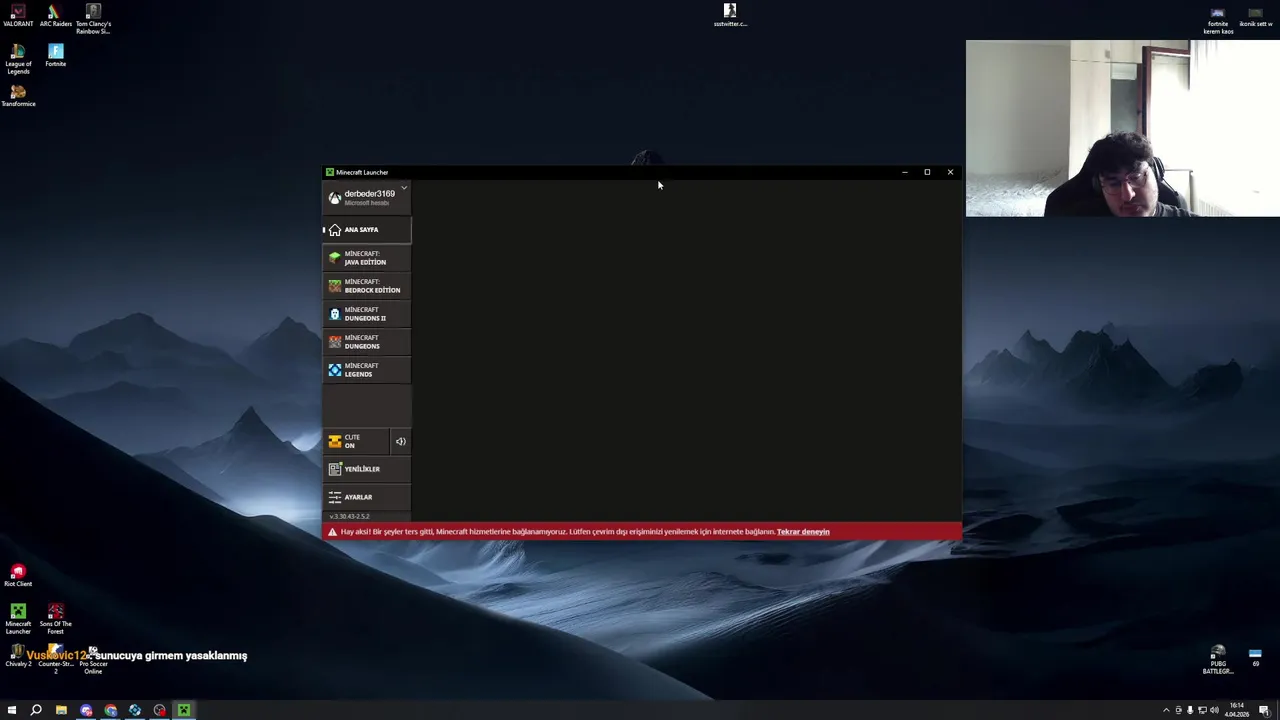Select the ssstwitter desktop file
Image resolution: width=1280 pixels, height=720 pixels.
pyautogui.click(x=730, y=15)
